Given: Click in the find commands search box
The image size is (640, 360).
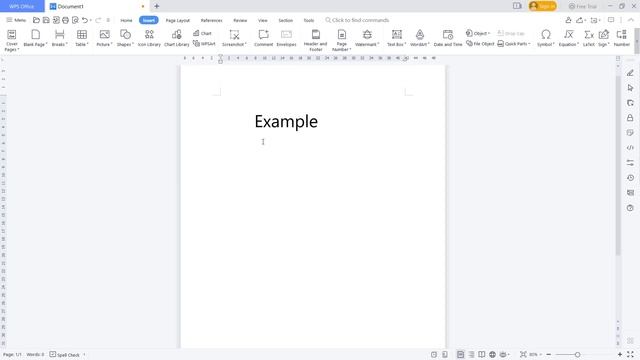Looking at the screenshot, I should 357,20.
